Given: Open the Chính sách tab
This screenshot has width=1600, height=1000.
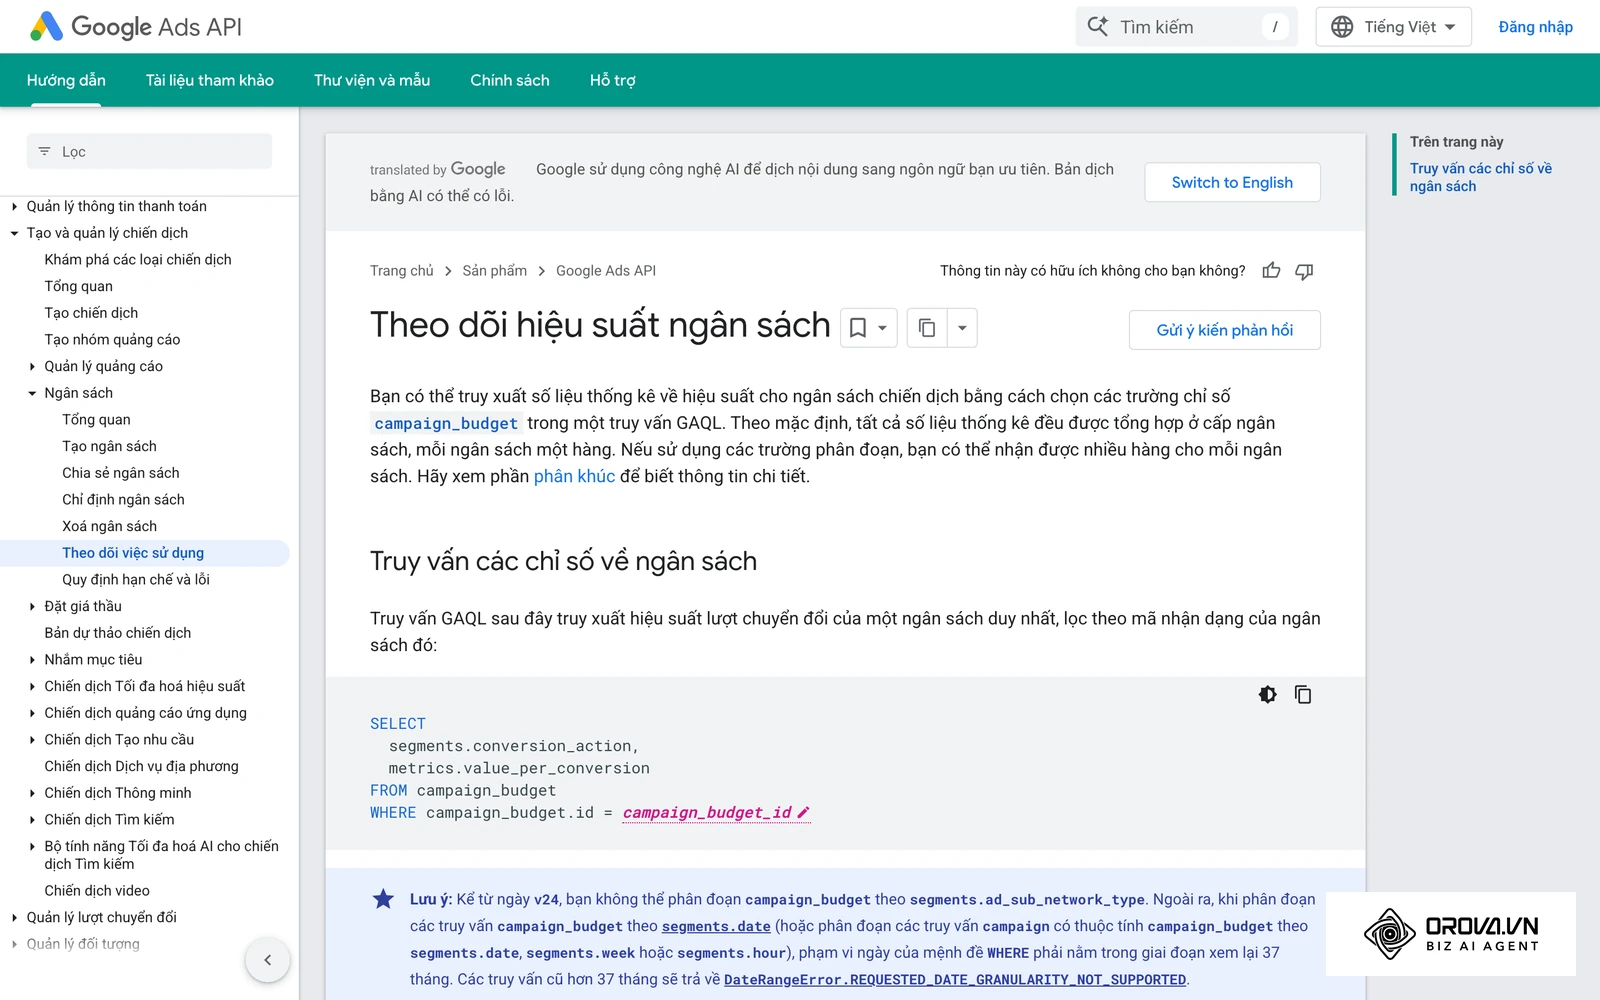Looking at the screenshot, I should 510,80.
